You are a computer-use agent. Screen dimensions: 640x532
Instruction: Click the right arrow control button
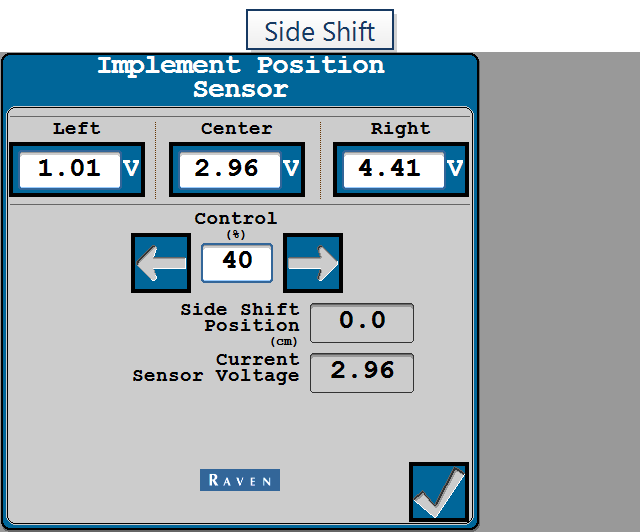pos(313,263)
